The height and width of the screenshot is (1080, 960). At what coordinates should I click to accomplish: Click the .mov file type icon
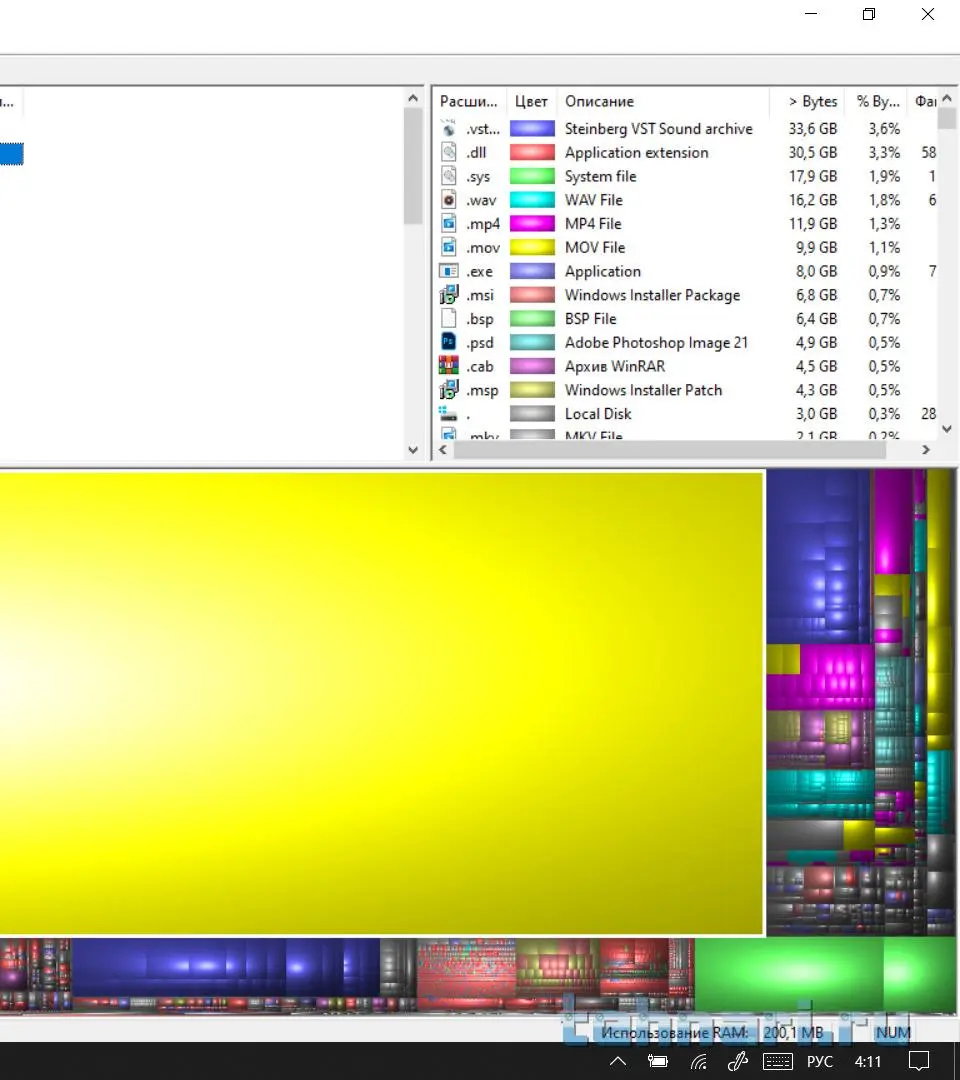click(448, 247)
